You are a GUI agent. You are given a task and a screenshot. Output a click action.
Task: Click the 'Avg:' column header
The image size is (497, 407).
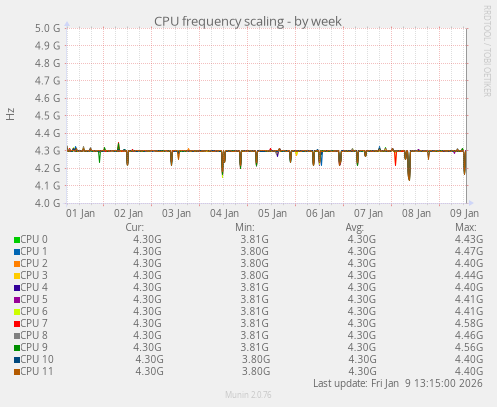(x=355, y=227)
